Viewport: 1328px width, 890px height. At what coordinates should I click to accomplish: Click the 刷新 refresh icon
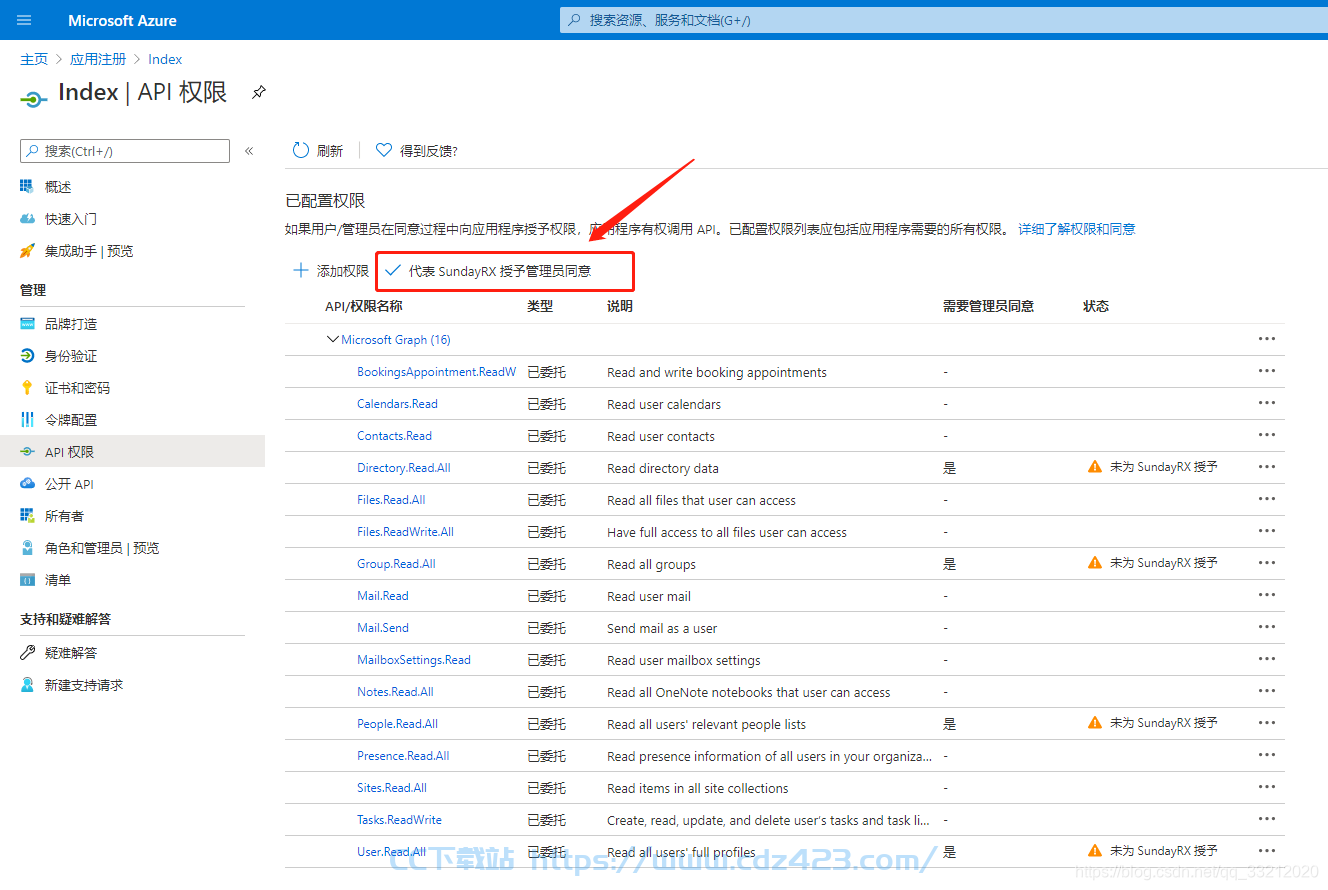point(301,150)
